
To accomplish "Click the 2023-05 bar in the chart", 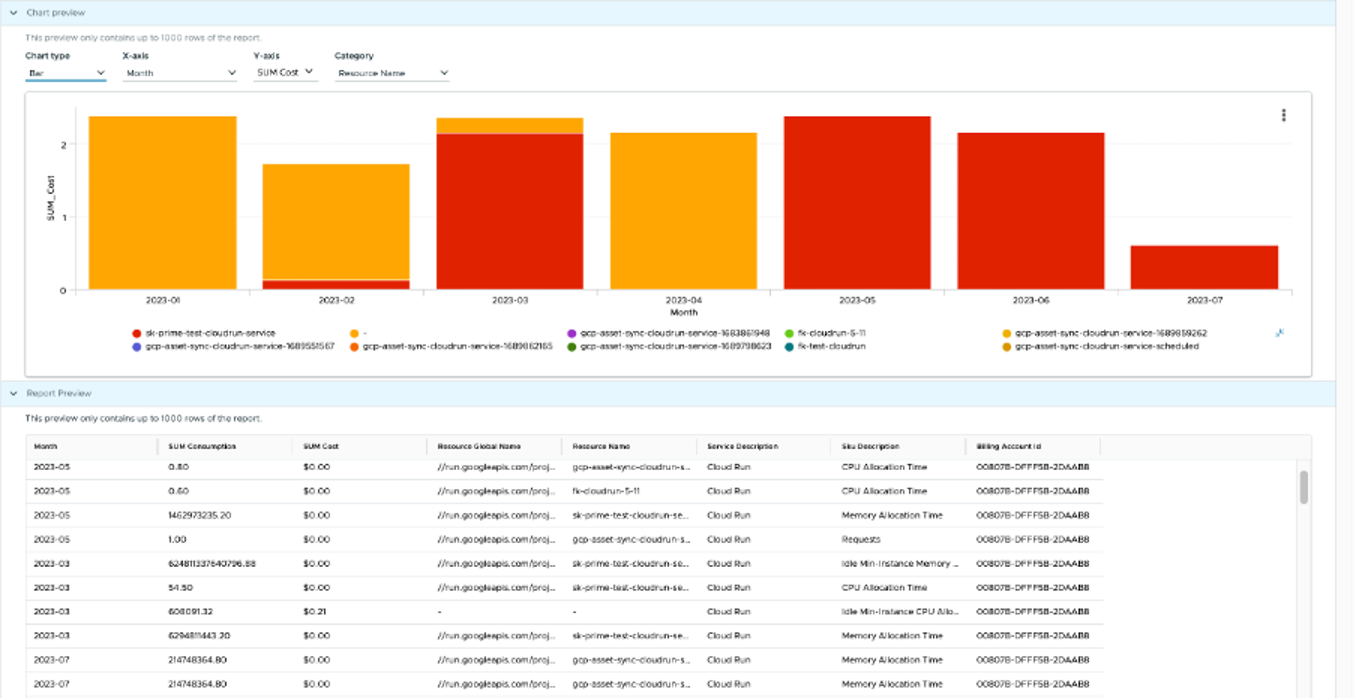I will tap(856, 200).
